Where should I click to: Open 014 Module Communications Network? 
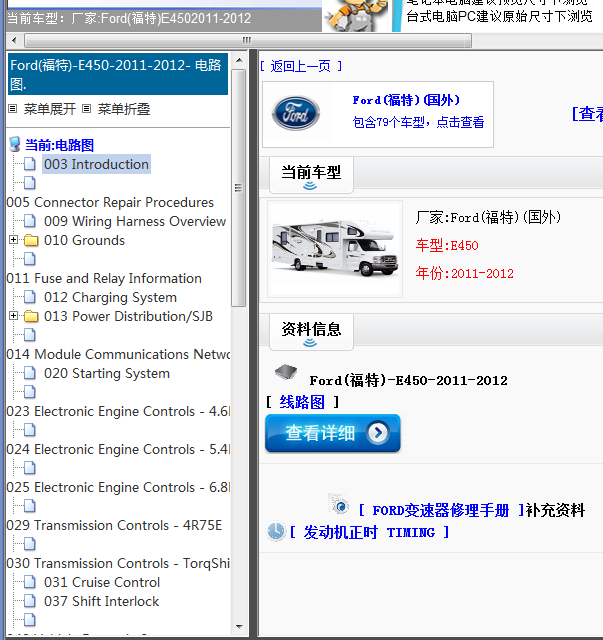tap(118, 354)
